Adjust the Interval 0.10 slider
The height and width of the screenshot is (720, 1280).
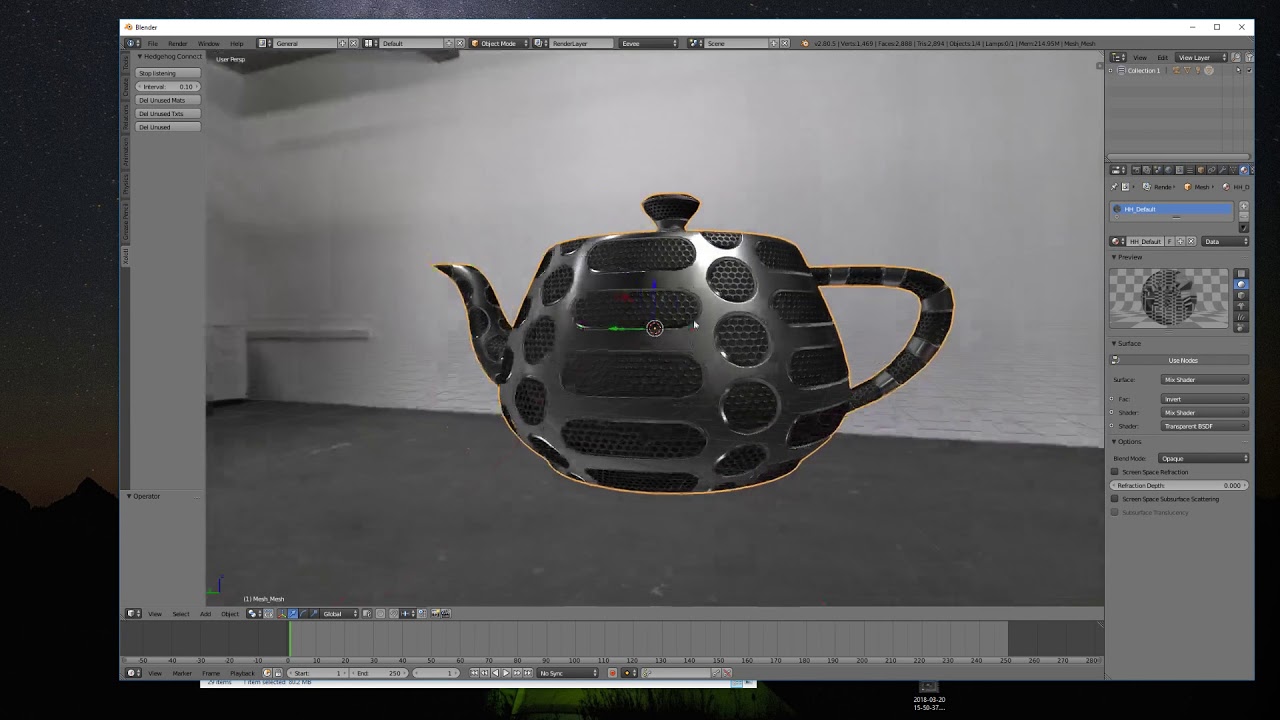click(x=168, y=86)
